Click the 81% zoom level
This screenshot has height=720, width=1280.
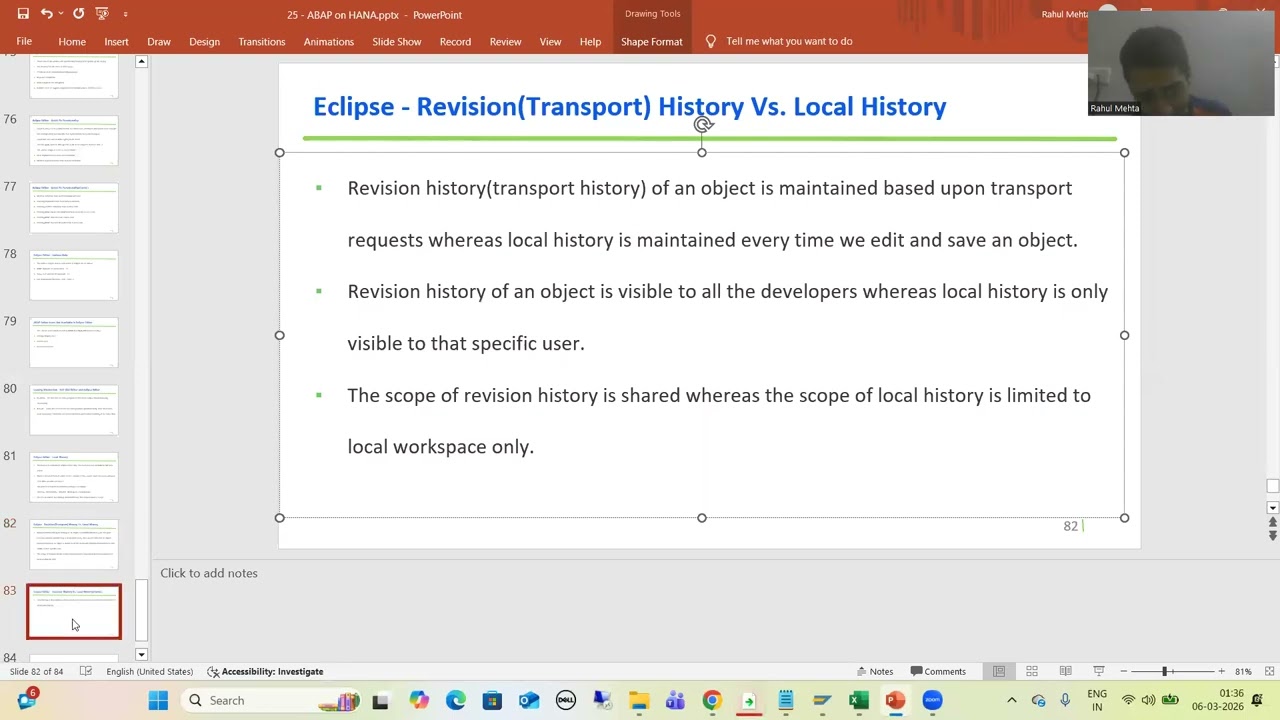point(1243,671)
